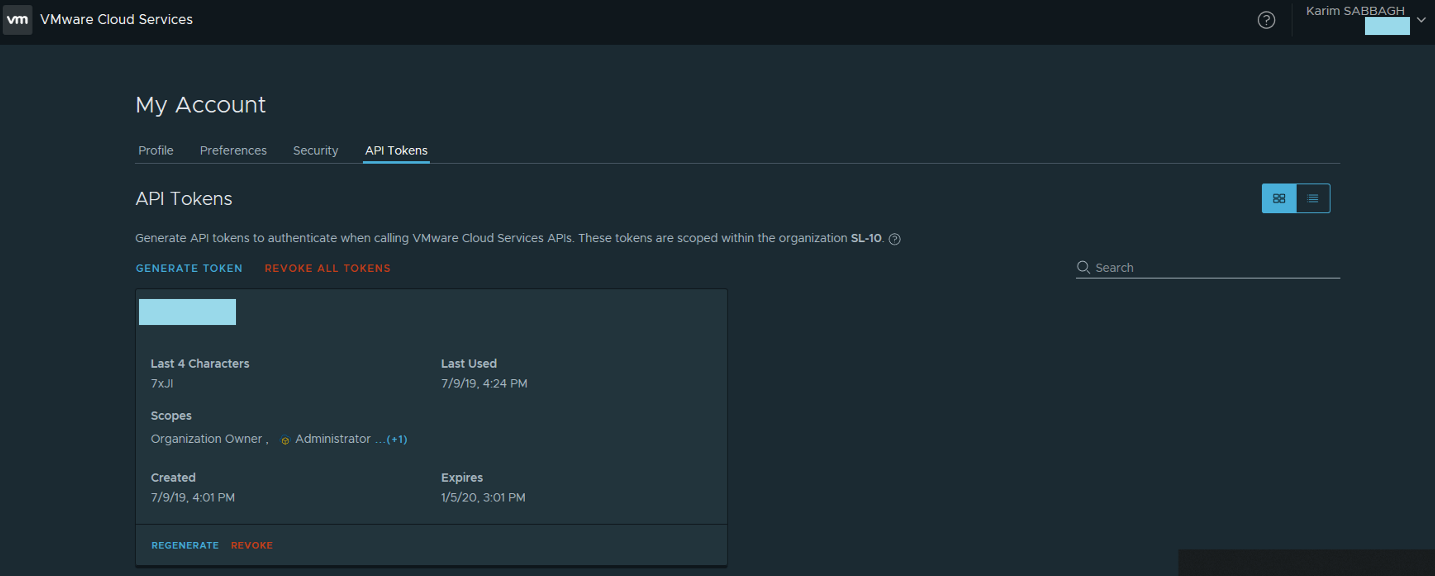Viewport: 1435px width, 576px height.
Task: Click the VMware Cloud Services title
Action: [116, 20]
